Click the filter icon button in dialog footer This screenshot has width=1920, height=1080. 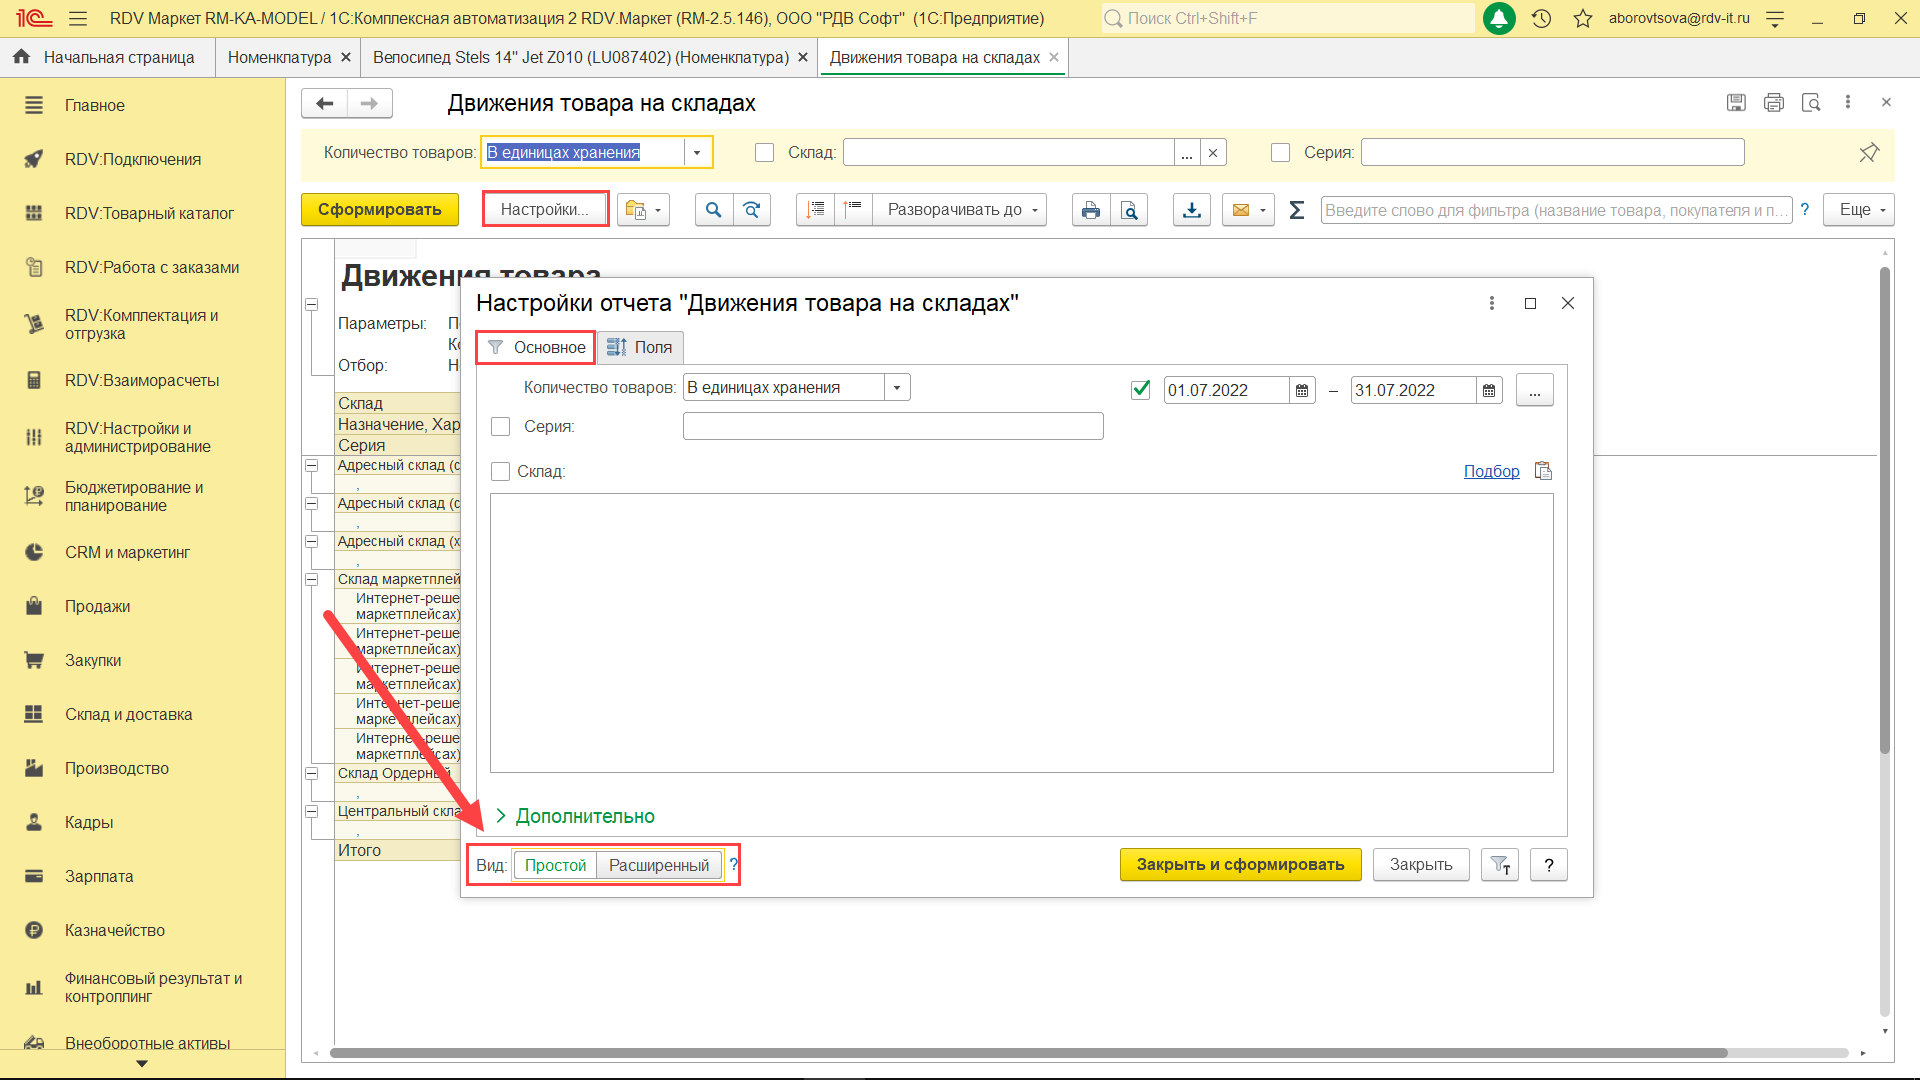[1500, 865]
